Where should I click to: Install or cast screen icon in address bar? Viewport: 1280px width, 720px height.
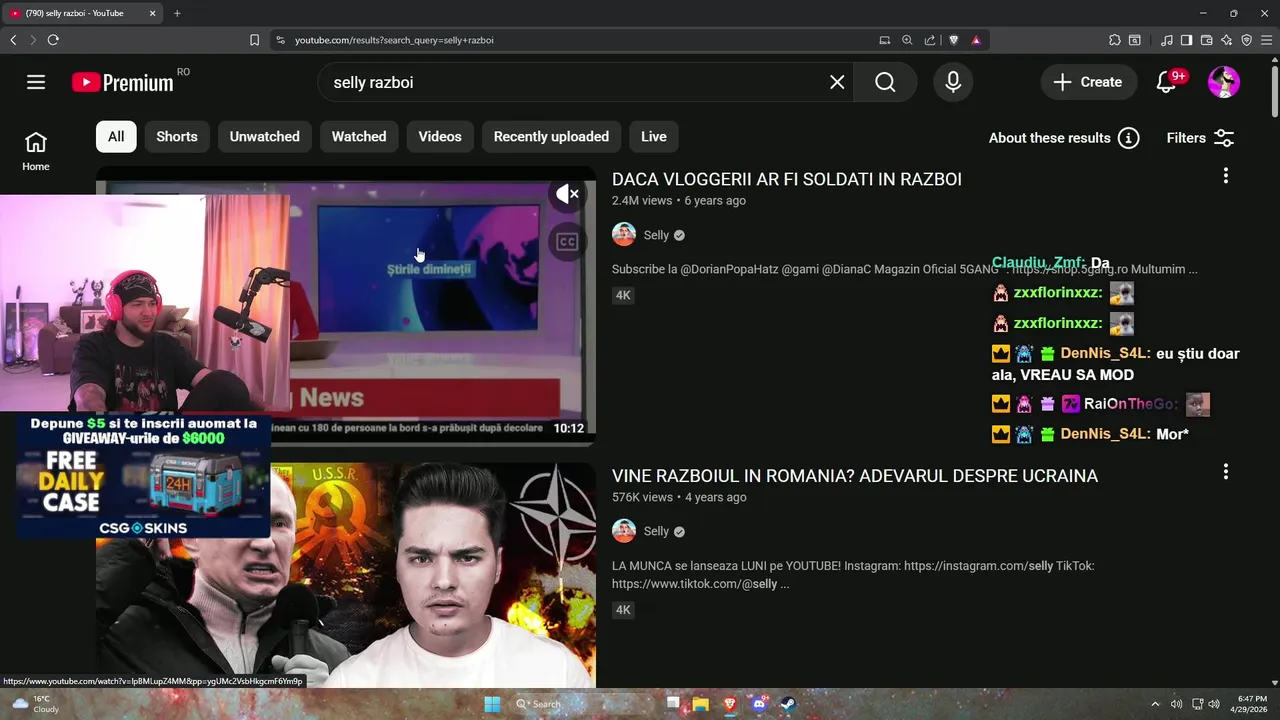coord(884,40)
